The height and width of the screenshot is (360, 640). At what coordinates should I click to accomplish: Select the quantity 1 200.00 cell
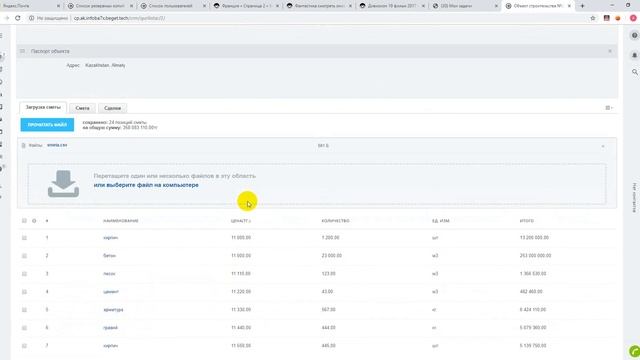[x=330, y=238]
